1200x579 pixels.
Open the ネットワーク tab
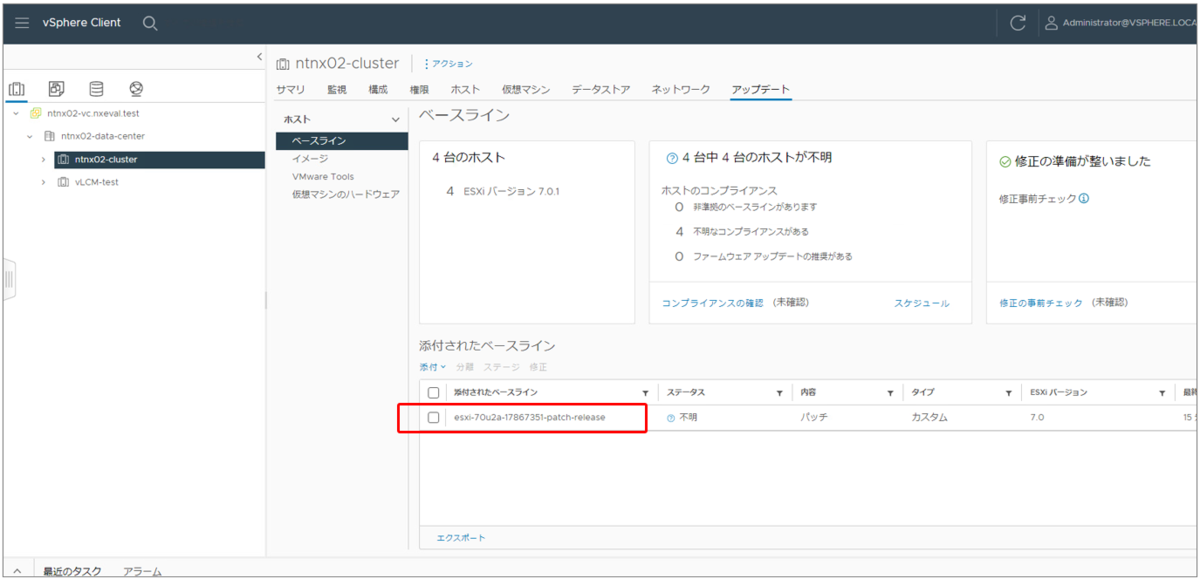point(681,89)
